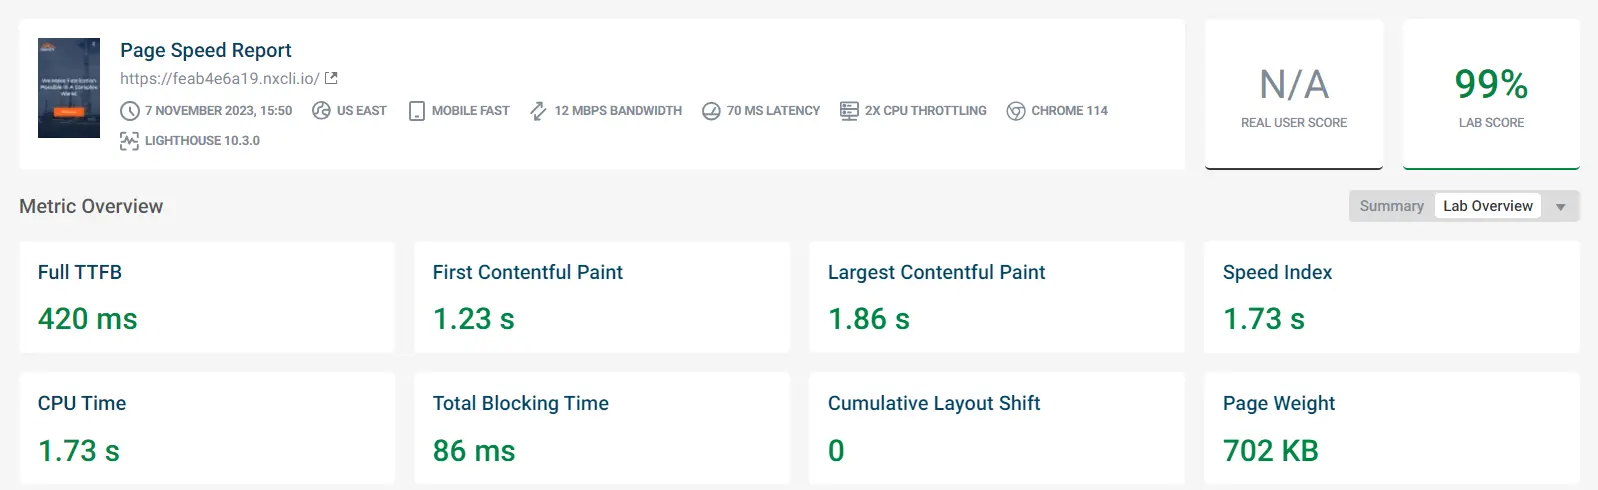Open the page screenshot thumbnail
This screenshot has height=490, width=1598.
point(69,88)
